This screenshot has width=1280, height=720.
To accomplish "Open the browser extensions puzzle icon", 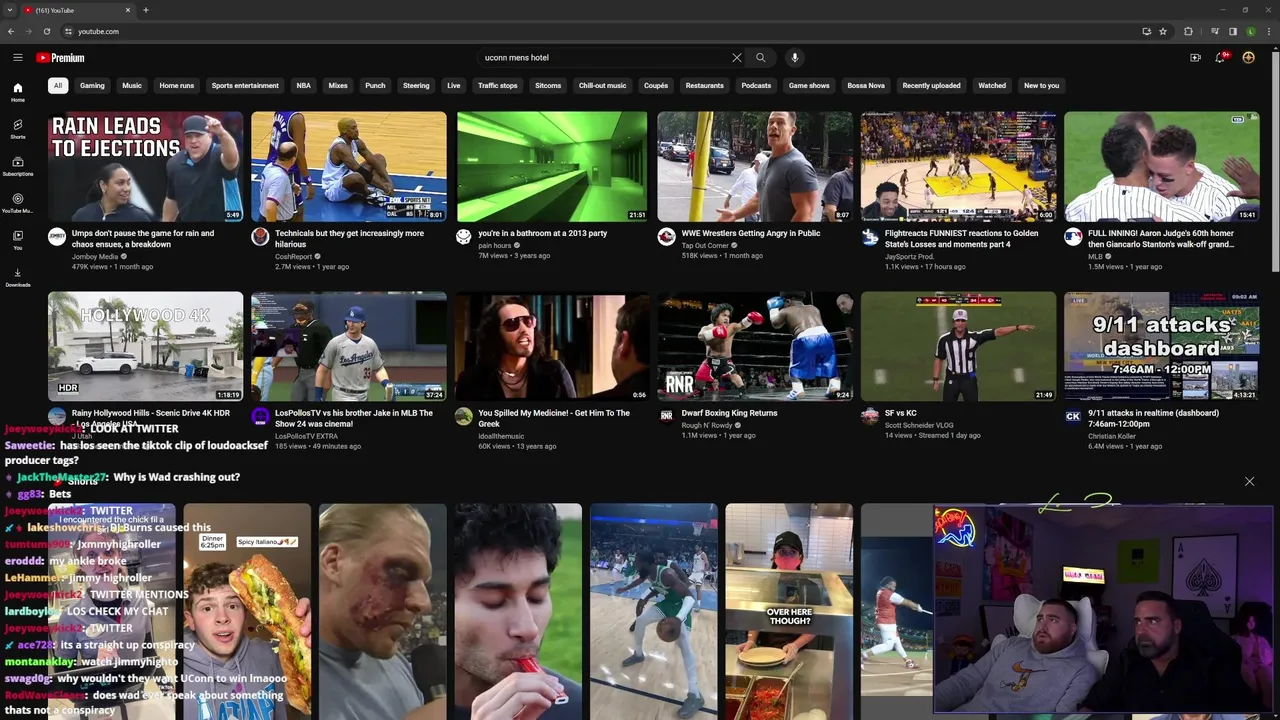I will [x=1188, y=31].
